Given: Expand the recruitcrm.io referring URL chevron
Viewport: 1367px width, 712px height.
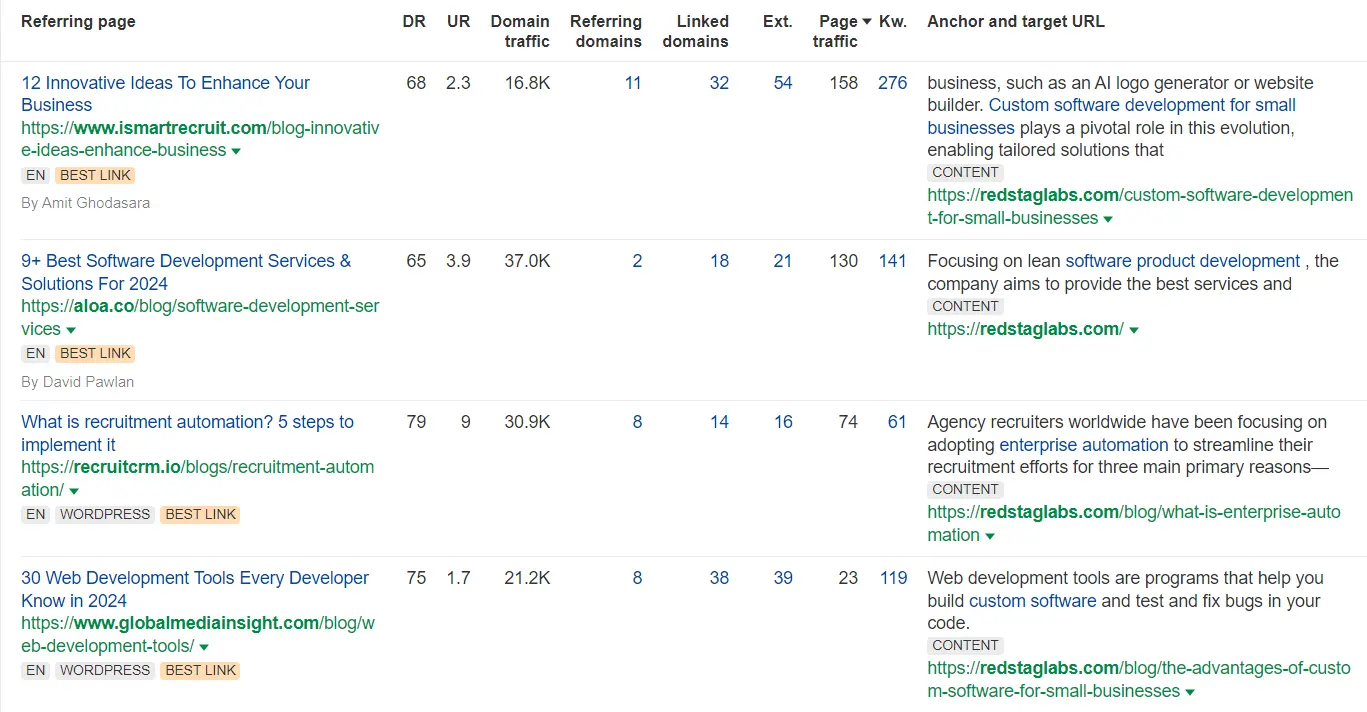Looking at the screenshot, I should pos(74,490).
